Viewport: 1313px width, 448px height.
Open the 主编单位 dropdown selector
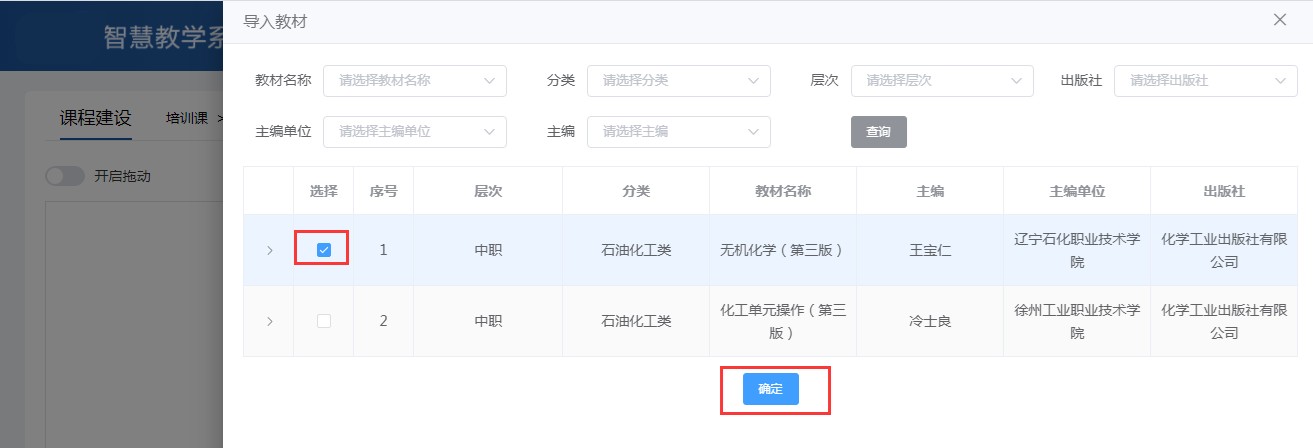[x=414, y=131]
